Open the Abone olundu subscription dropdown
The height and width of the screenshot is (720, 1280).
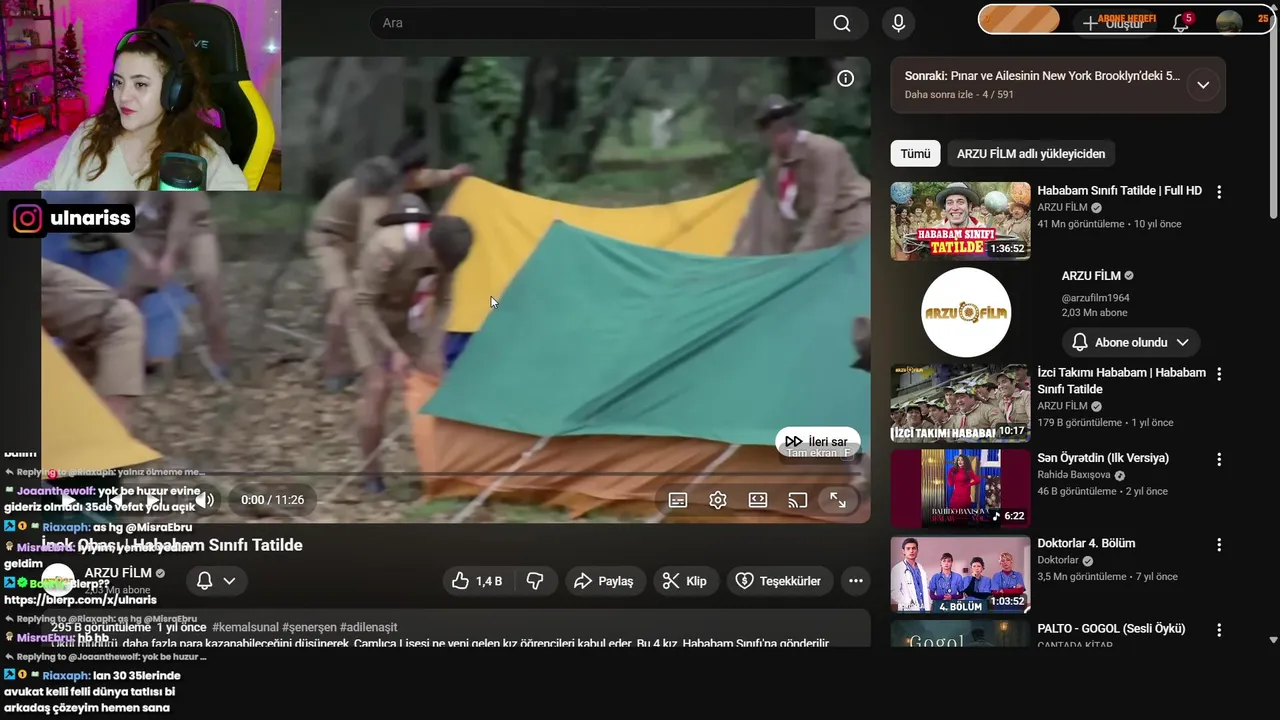pyautogui.click(x=1130, y=342)
